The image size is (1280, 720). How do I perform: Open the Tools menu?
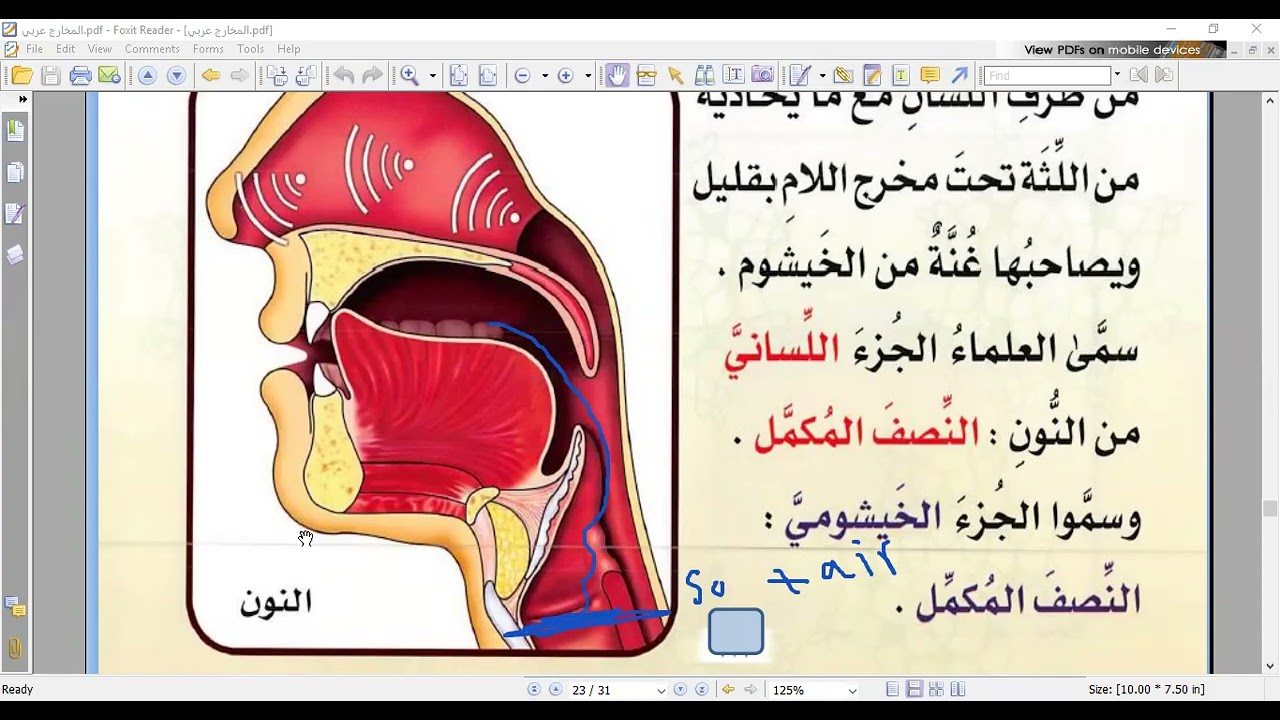(251, 49)
